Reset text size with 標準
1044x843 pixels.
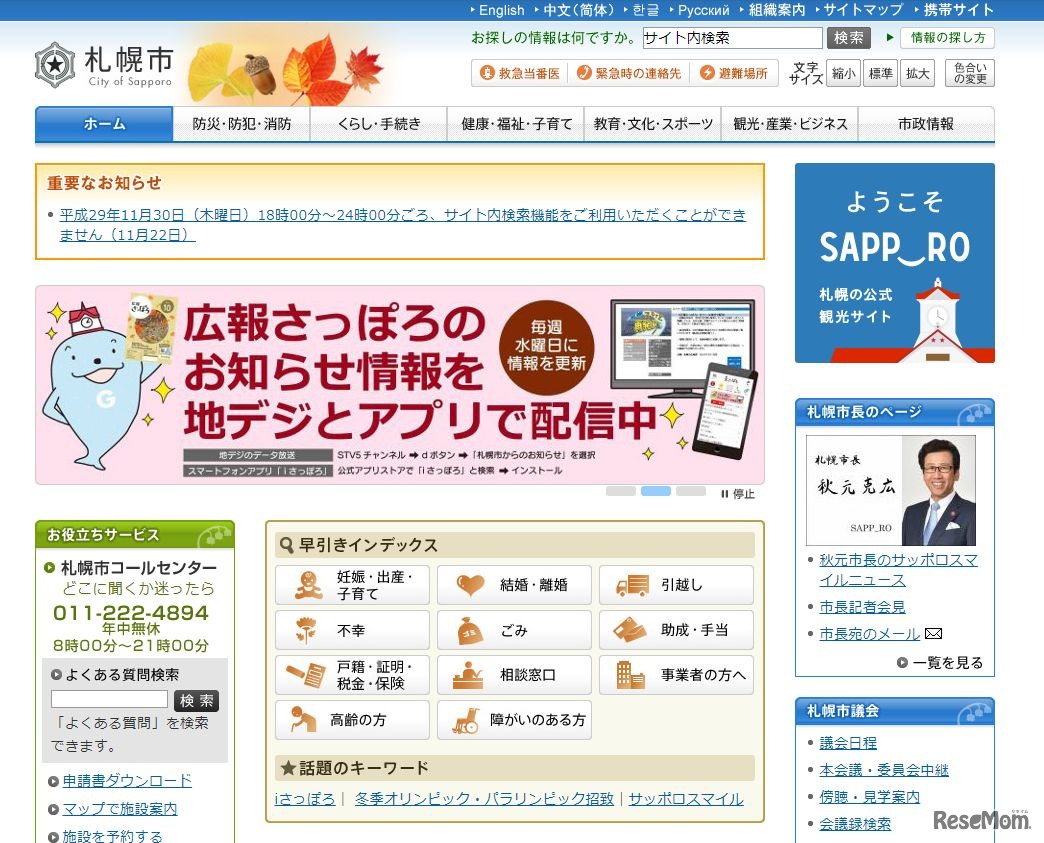coord(880,73)
